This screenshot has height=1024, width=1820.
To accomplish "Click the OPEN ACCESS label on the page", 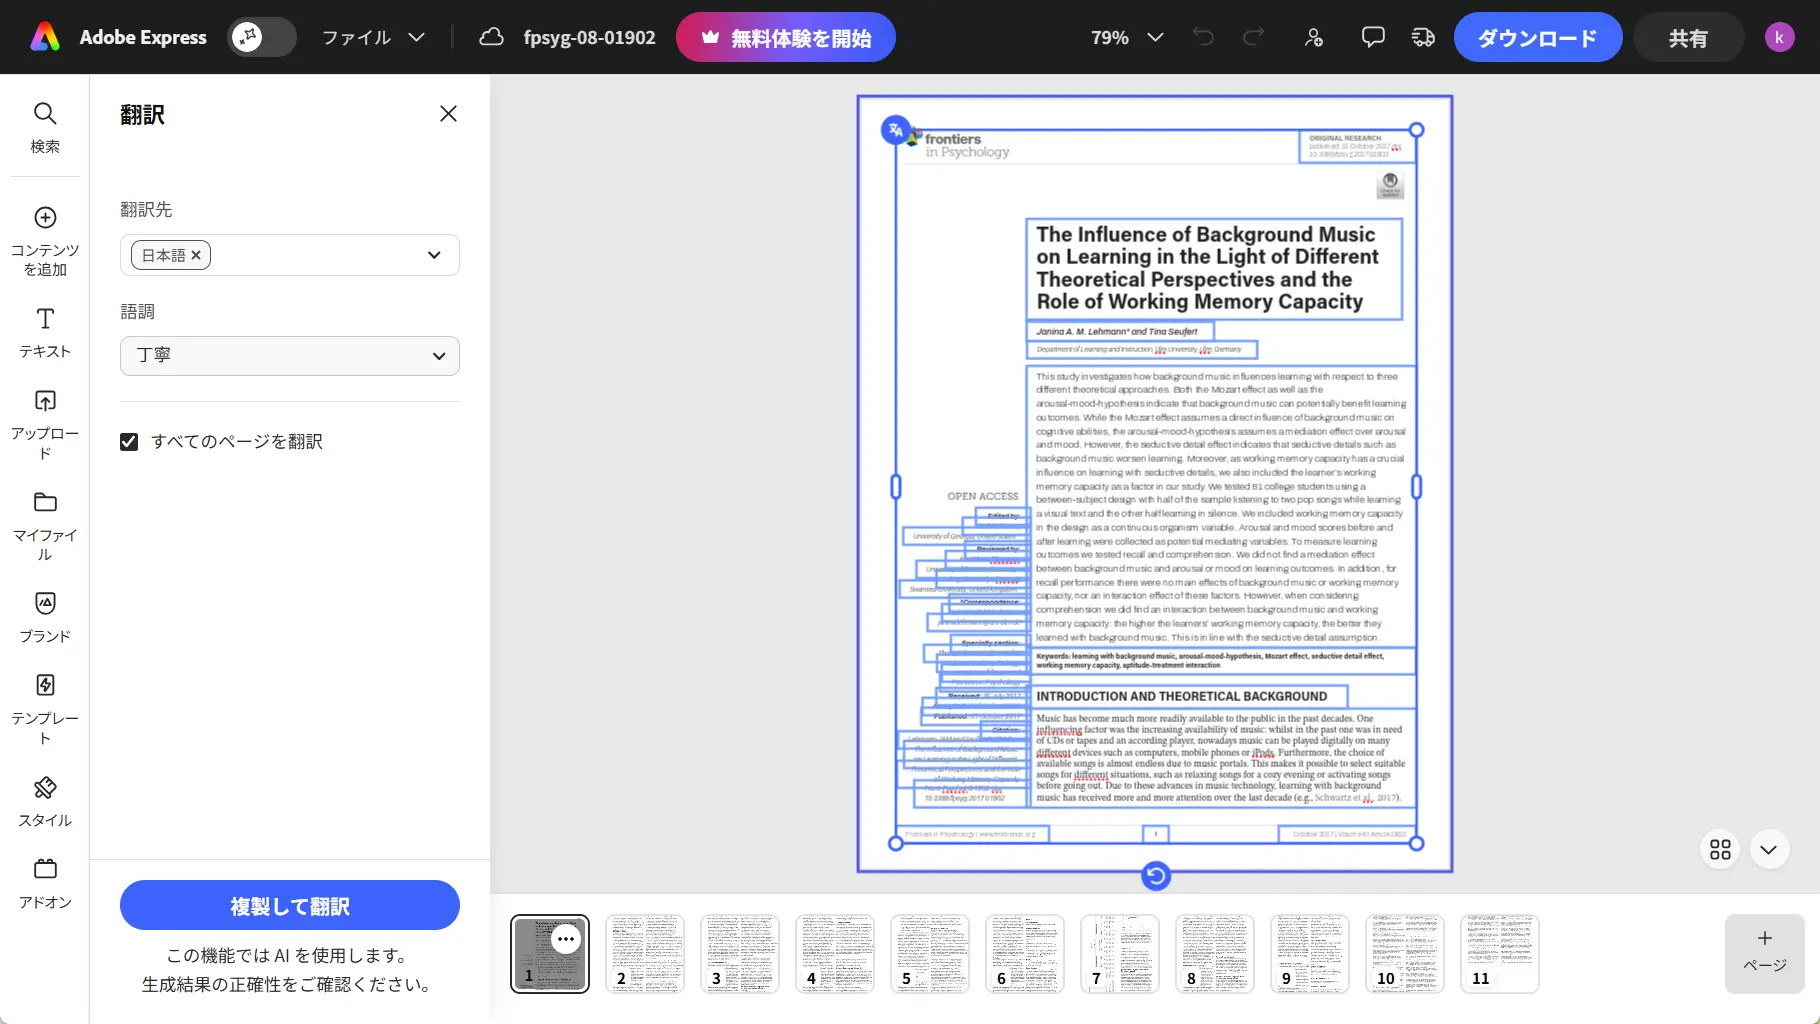I will coord(983,496).
